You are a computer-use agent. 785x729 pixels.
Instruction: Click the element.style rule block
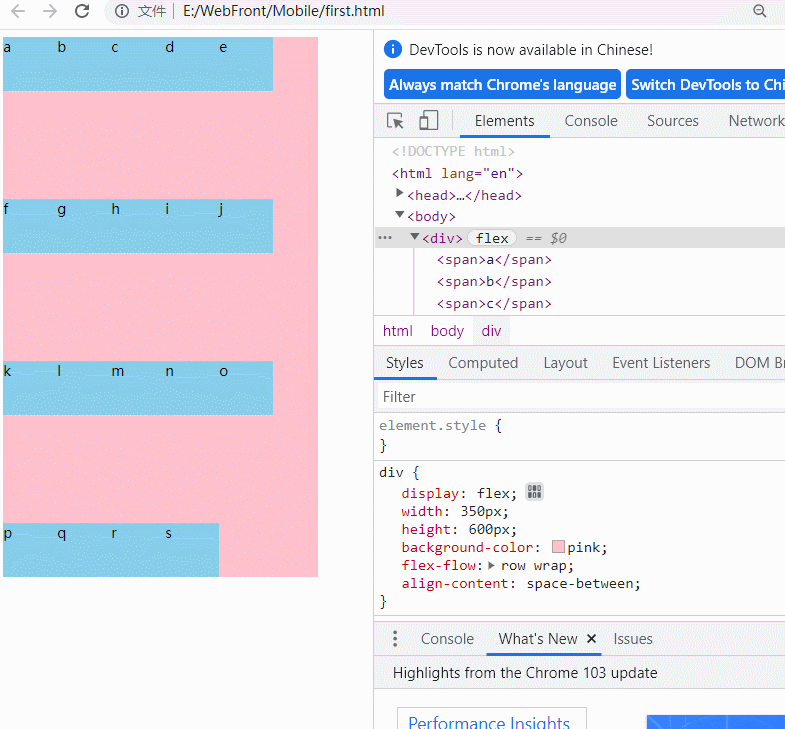click(581, 435)
